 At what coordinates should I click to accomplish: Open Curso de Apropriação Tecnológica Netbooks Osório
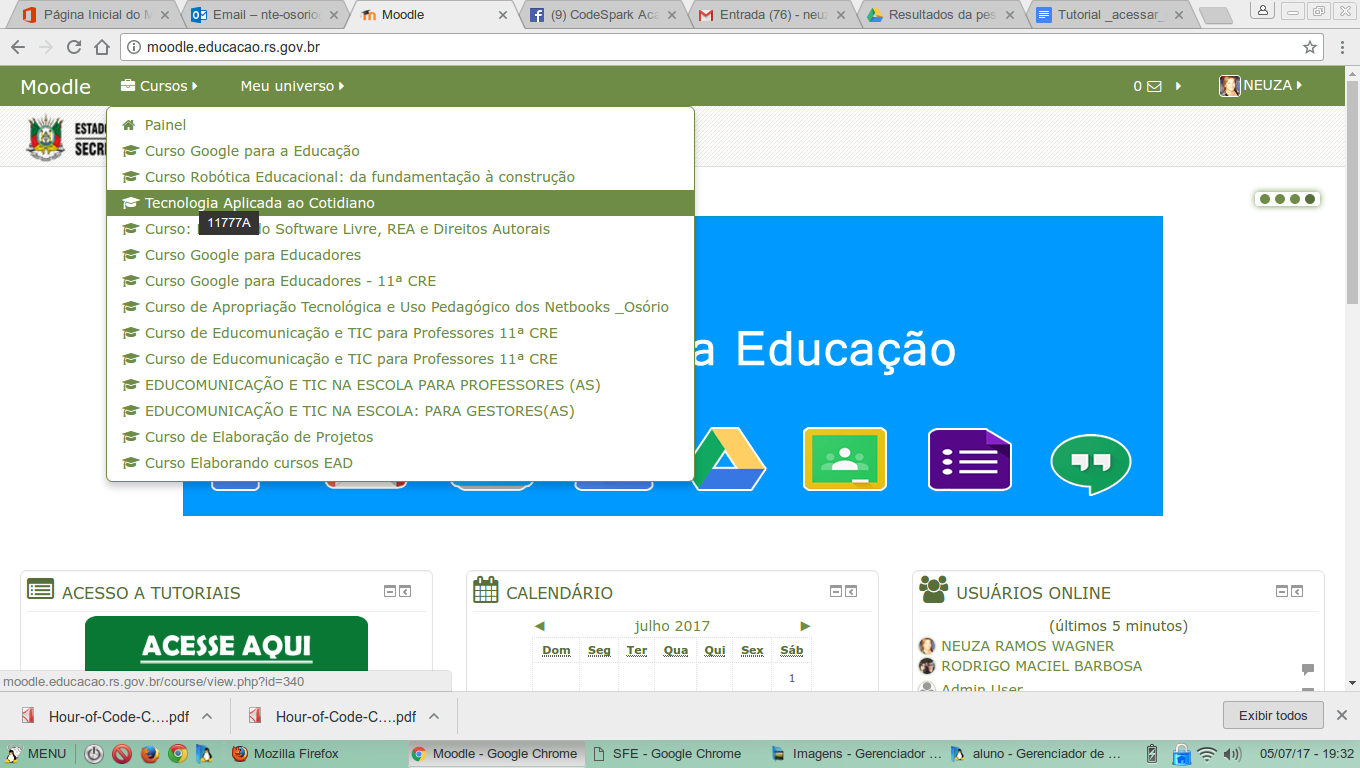(x=400, y=307)
